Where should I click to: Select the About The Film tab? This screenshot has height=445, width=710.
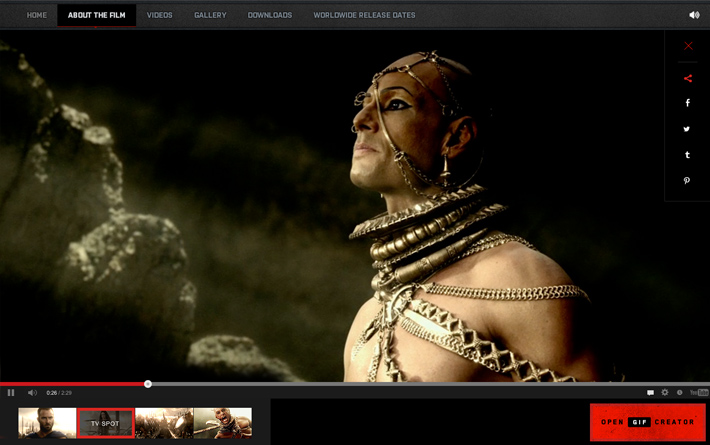[x=96, y=15]
